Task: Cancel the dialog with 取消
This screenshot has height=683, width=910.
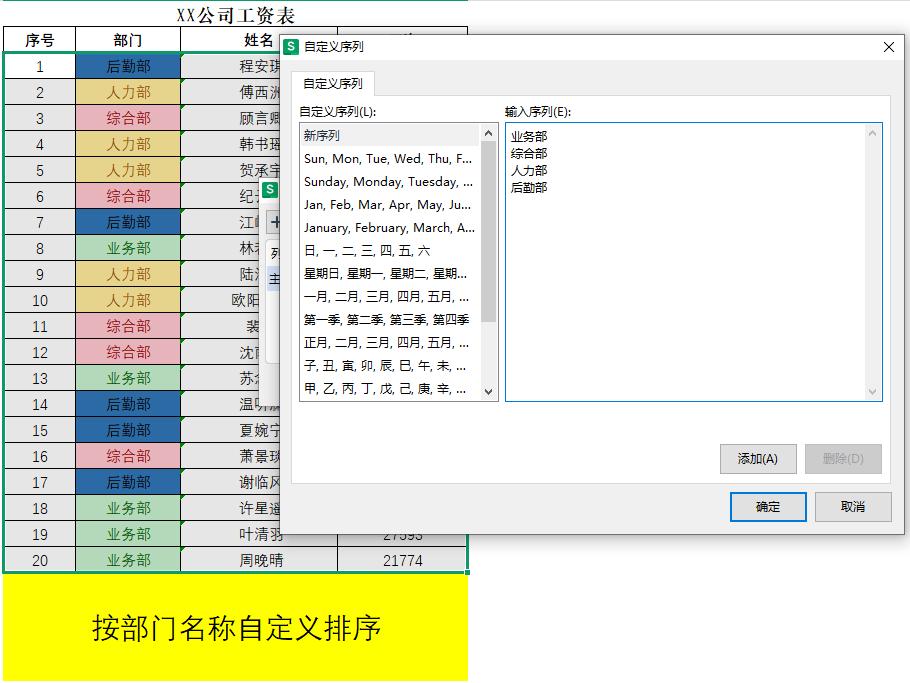Action: [x=853, y=507]
